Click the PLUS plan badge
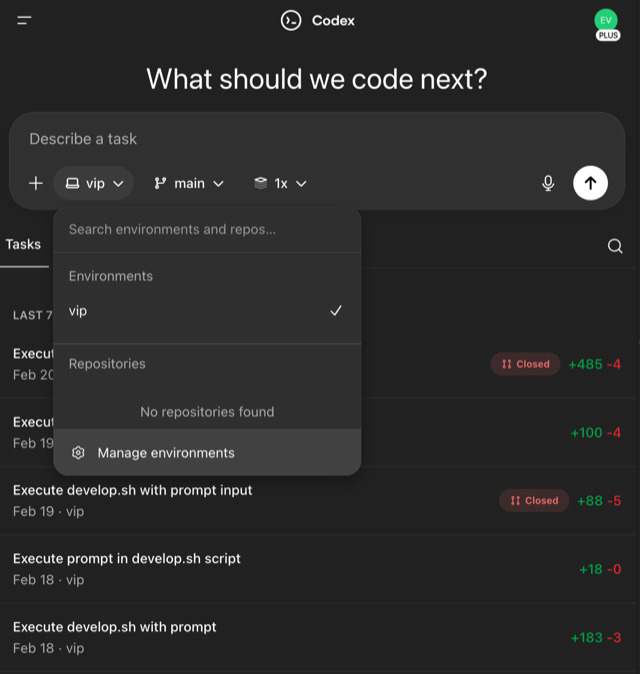This screenshot has height=674, width=640. (x=608, y=35)
